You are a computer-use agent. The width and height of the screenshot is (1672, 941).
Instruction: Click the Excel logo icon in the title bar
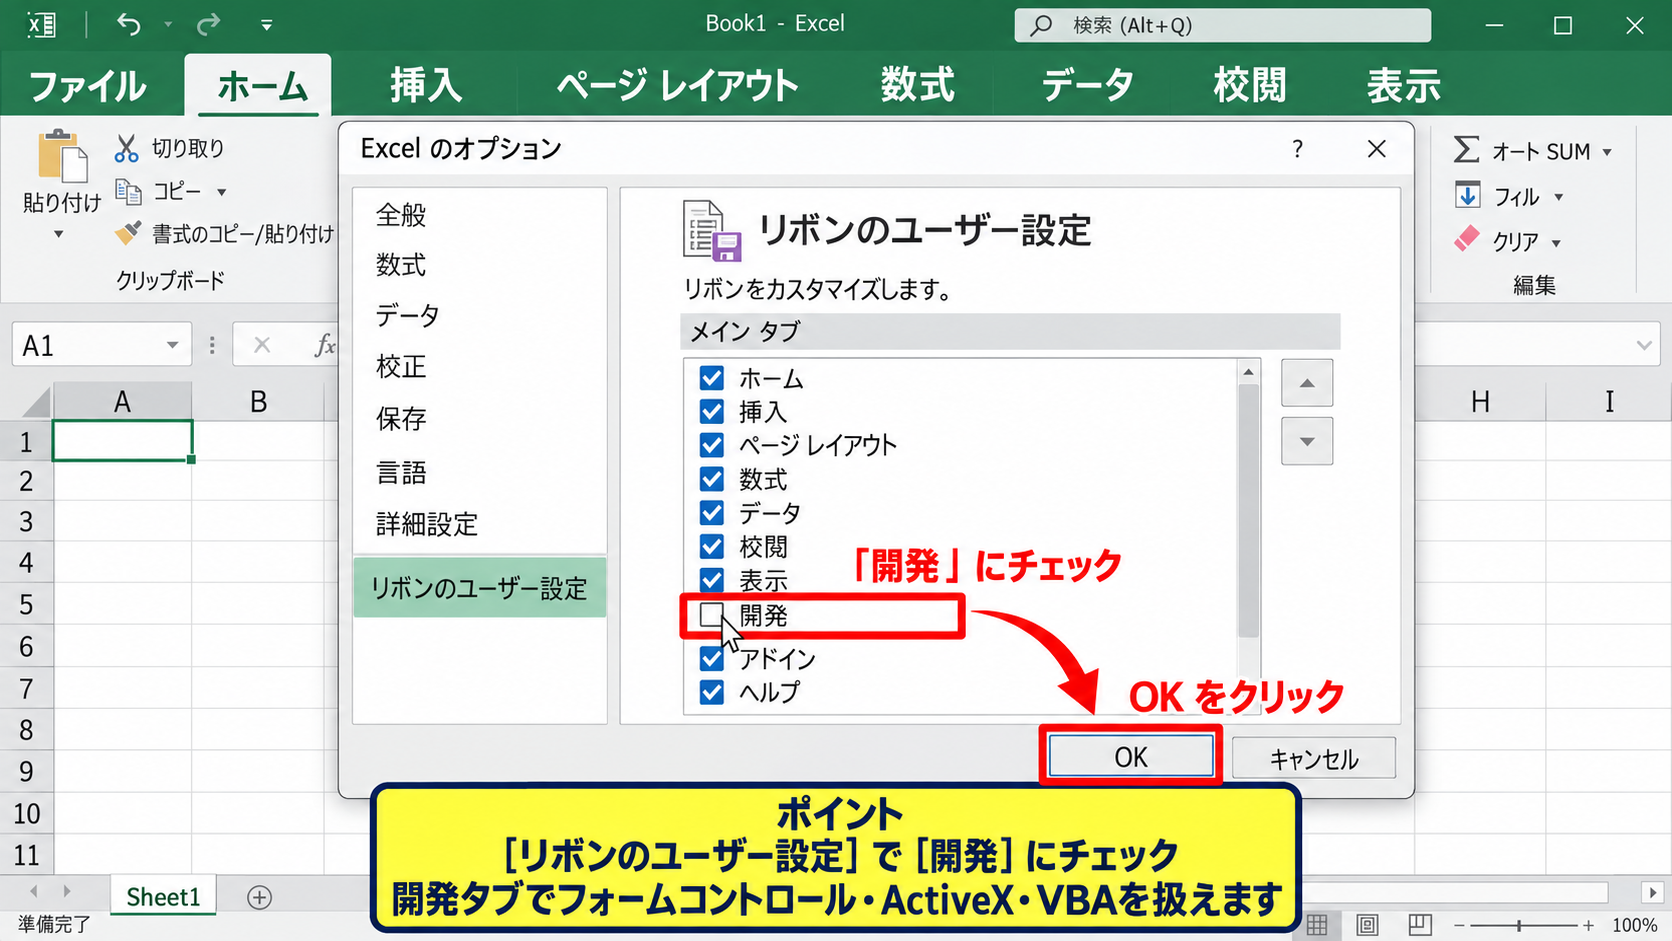click(41, 24)
